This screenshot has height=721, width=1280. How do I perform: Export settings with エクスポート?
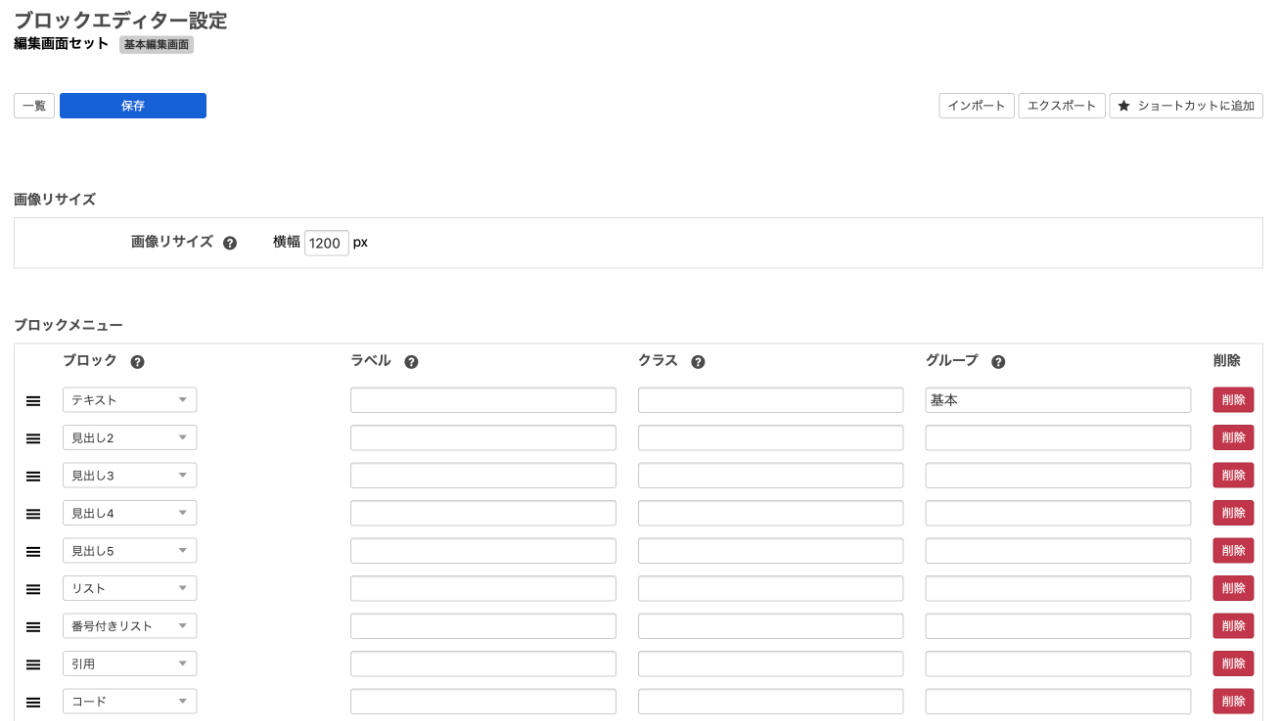click(x=1061, y=105)
